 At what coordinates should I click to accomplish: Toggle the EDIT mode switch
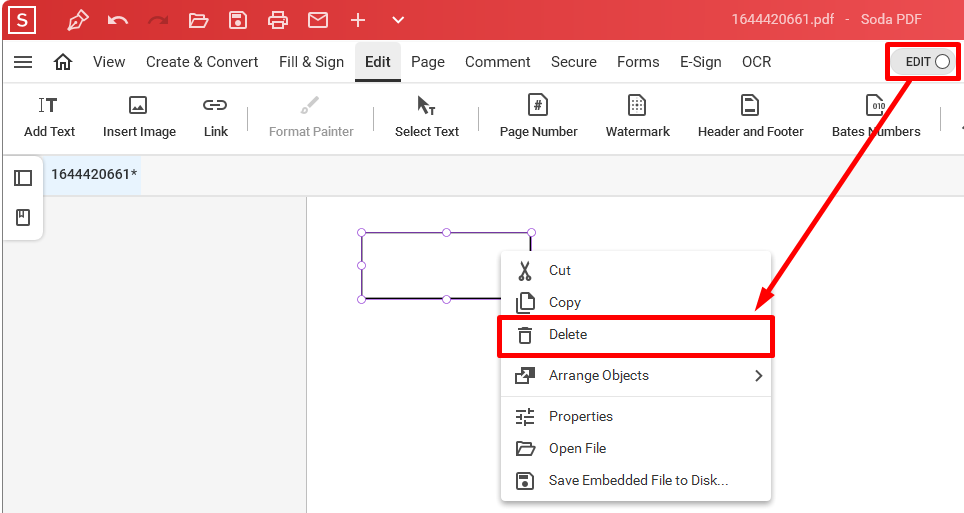tap(927, 62)
